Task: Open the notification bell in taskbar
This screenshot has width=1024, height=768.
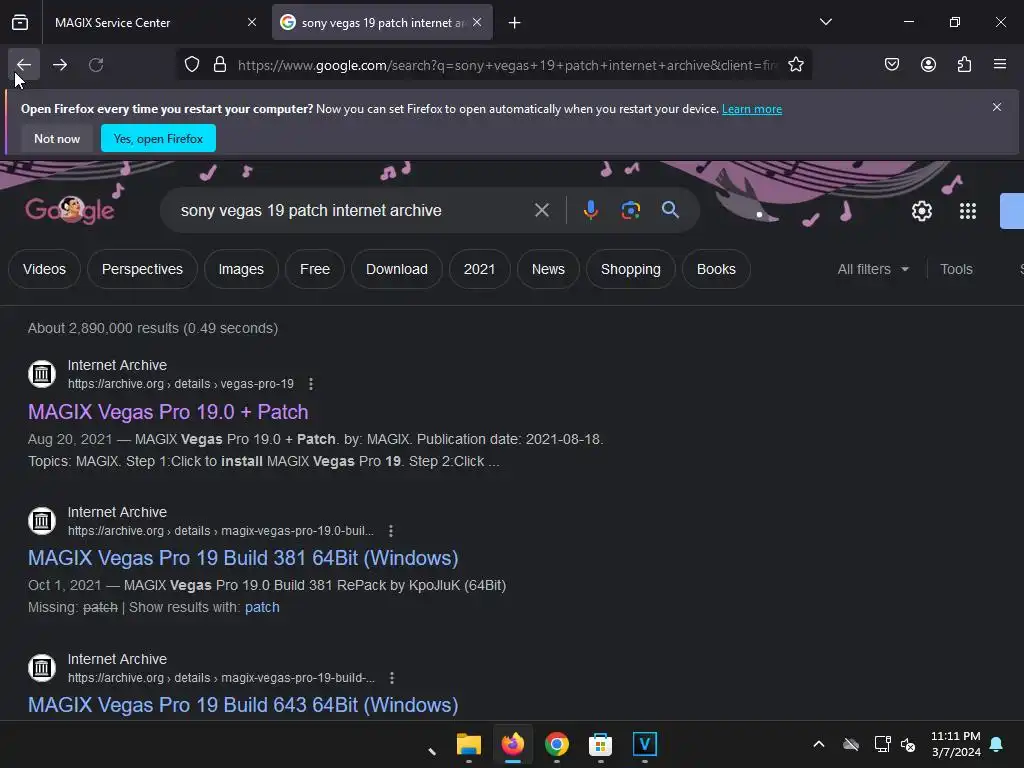Action: pos(997,744)
